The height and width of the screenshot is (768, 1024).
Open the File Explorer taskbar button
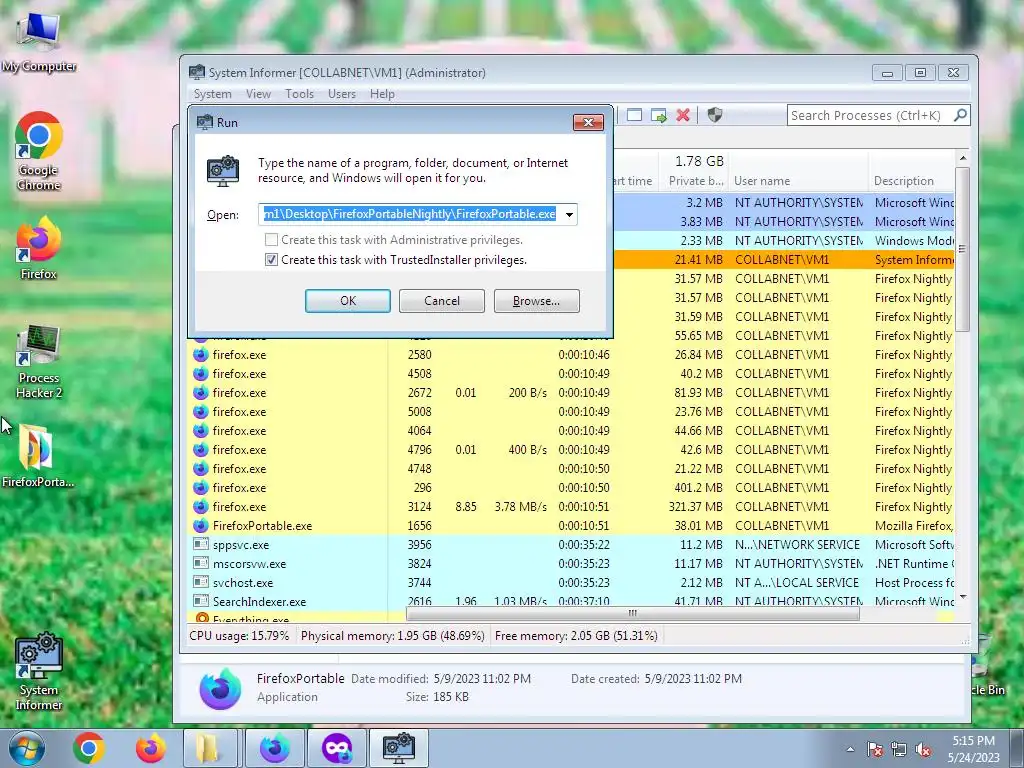pyautogui.click(x=212, y=748)
